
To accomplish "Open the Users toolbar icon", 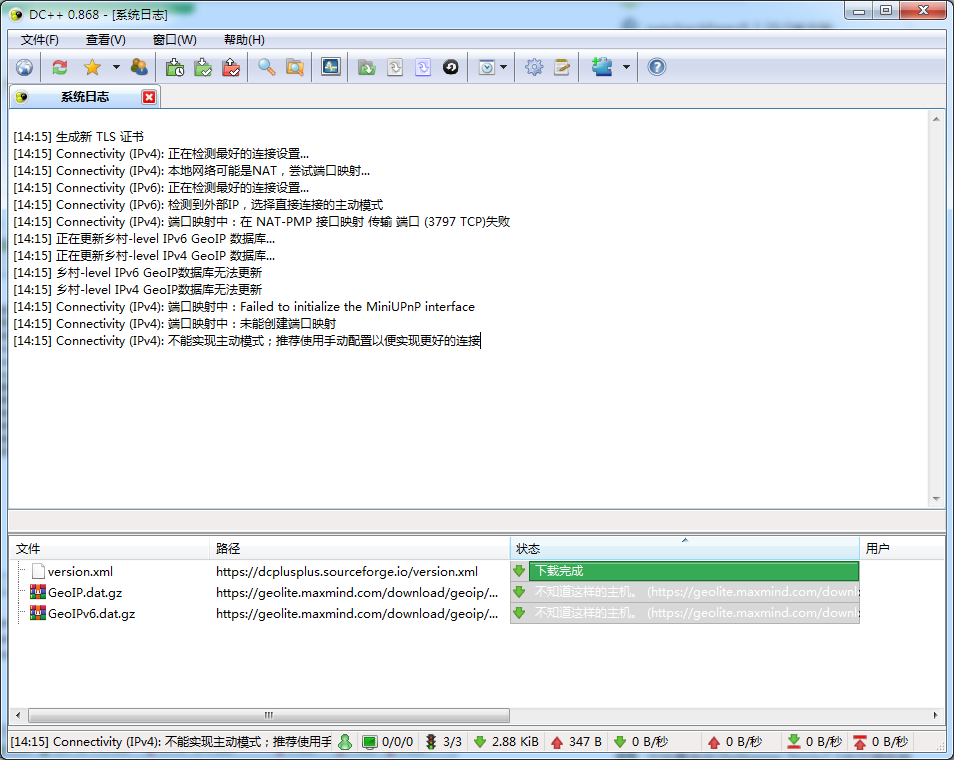I will click(x=139, y=68).
